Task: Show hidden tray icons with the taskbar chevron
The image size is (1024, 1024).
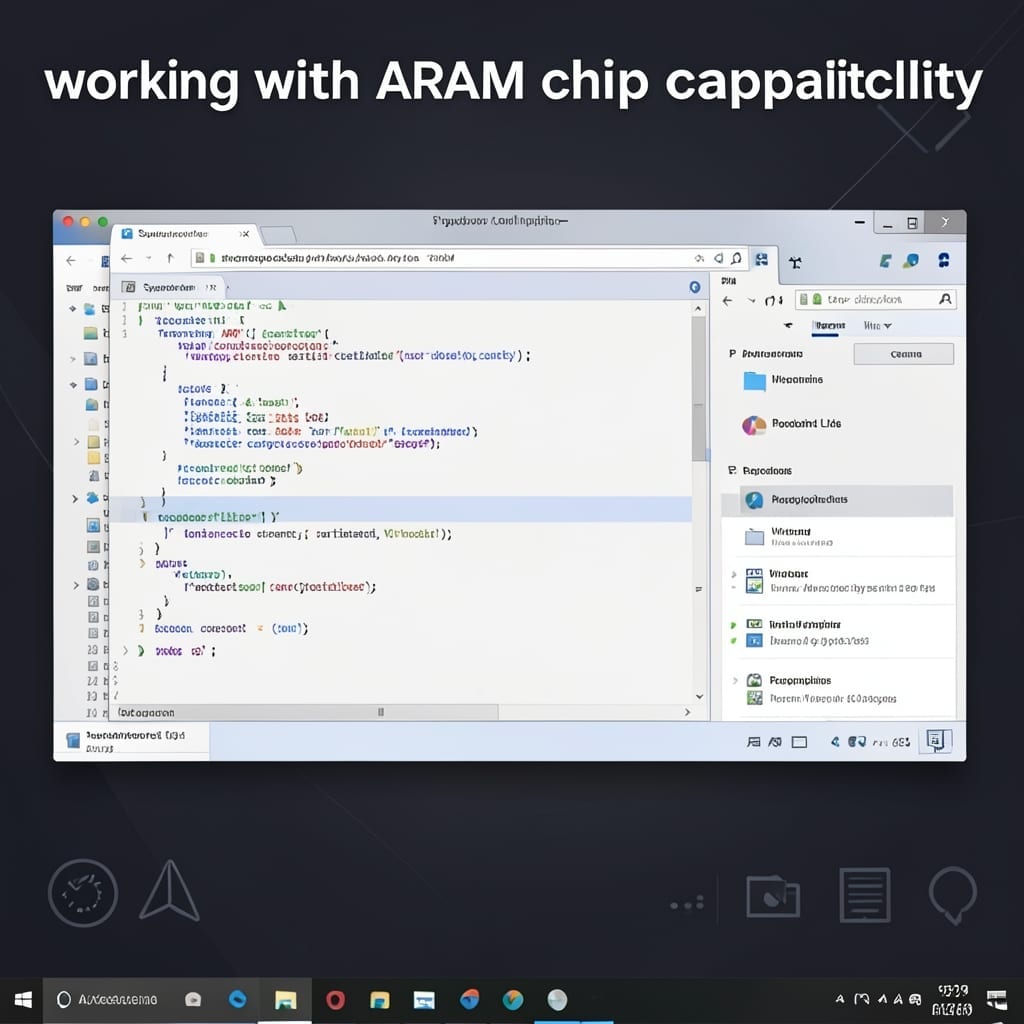Action: click(x=840, y=999)
